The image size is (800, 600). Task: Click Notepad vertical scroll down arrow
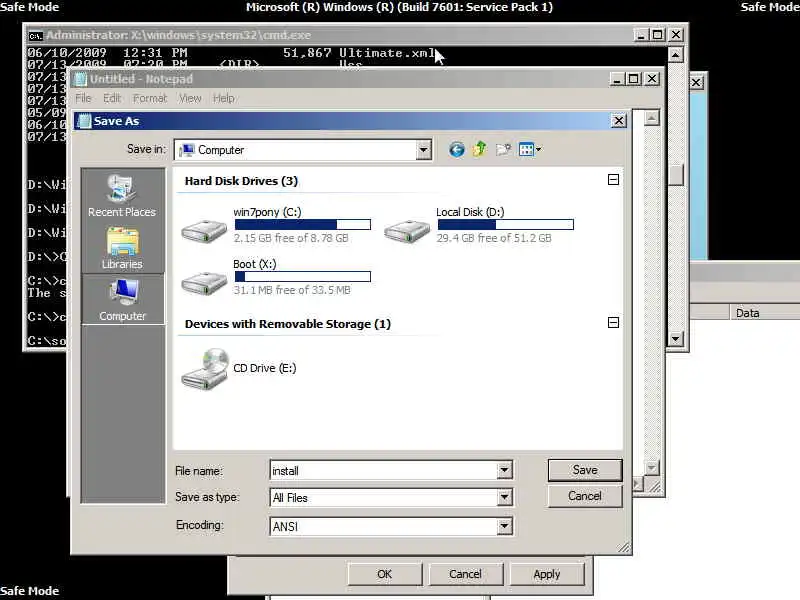(652, 467)
